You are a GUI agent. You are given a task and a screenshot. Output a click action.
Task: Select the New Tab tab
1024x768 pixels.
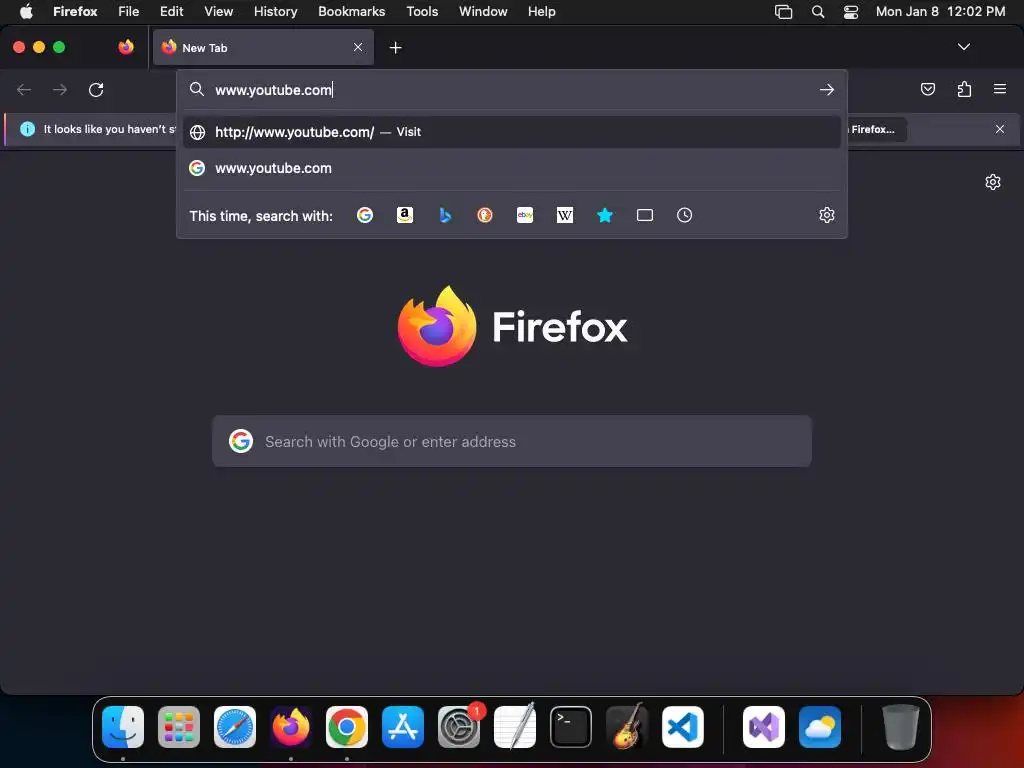click(x=263, y=47)
